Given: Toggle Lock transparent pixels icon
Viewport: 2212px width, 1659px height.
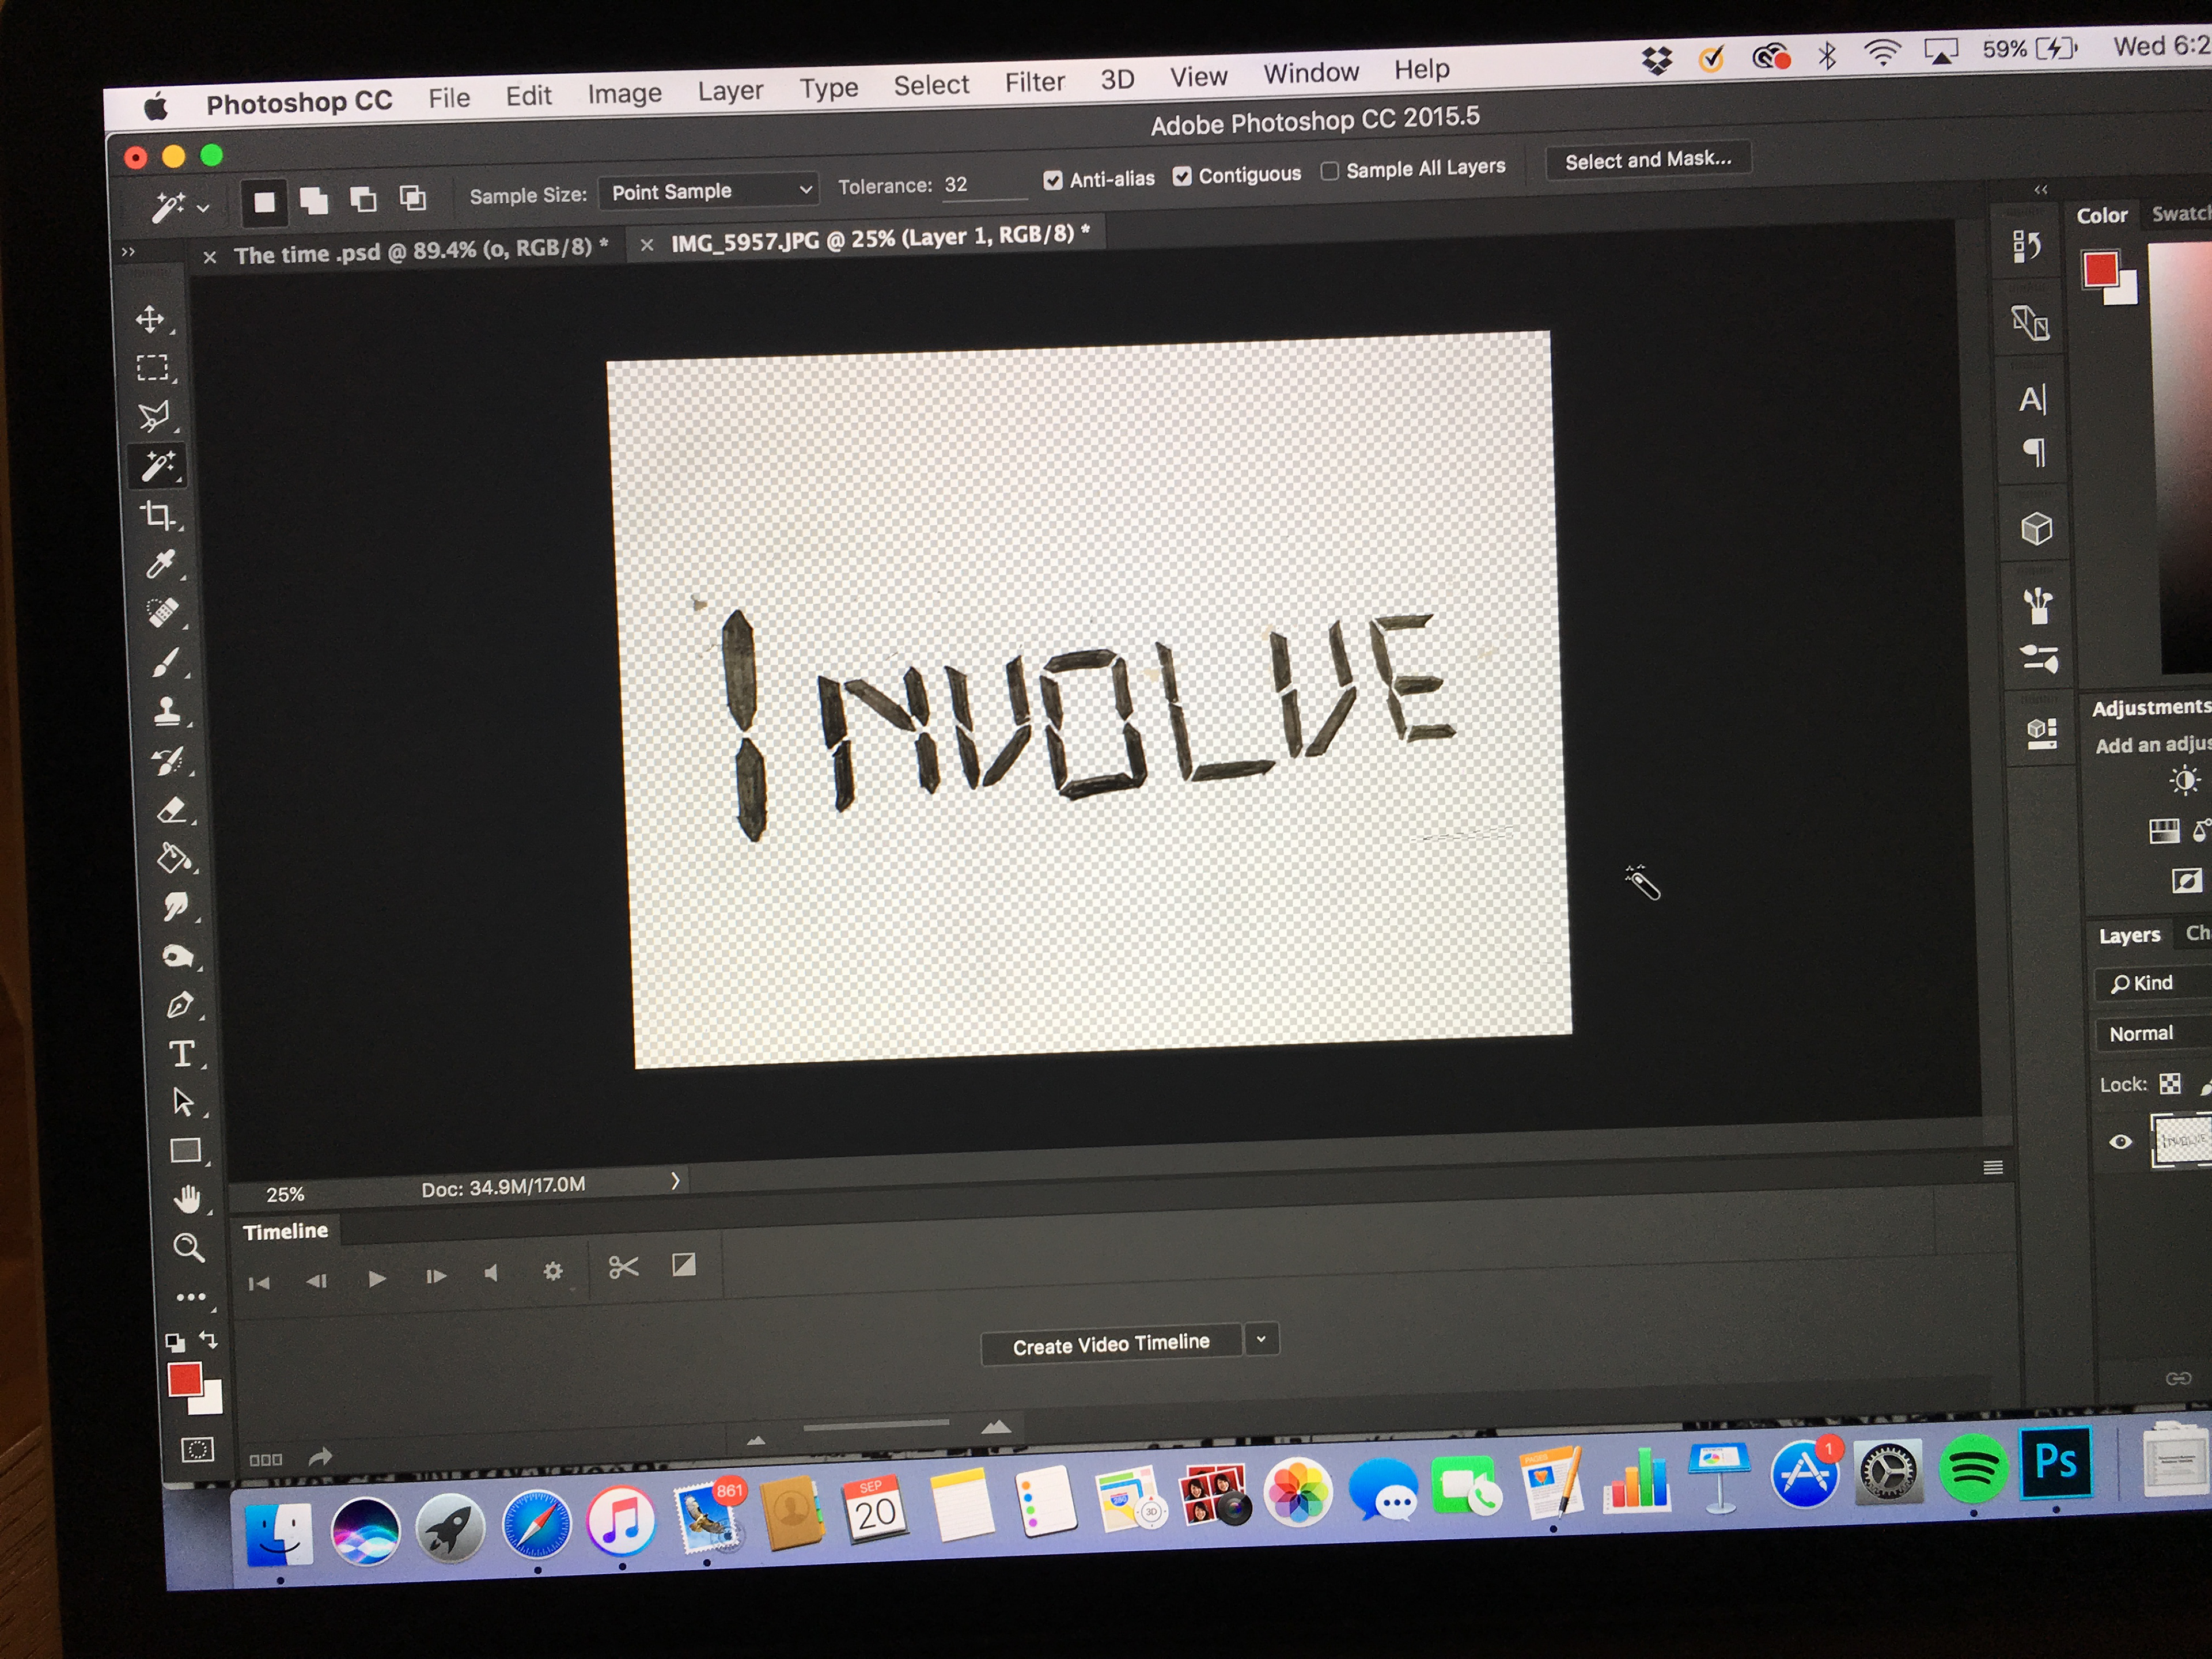Looking at the screenshot, I should pyautogui.click(x=2170, y=1083).
